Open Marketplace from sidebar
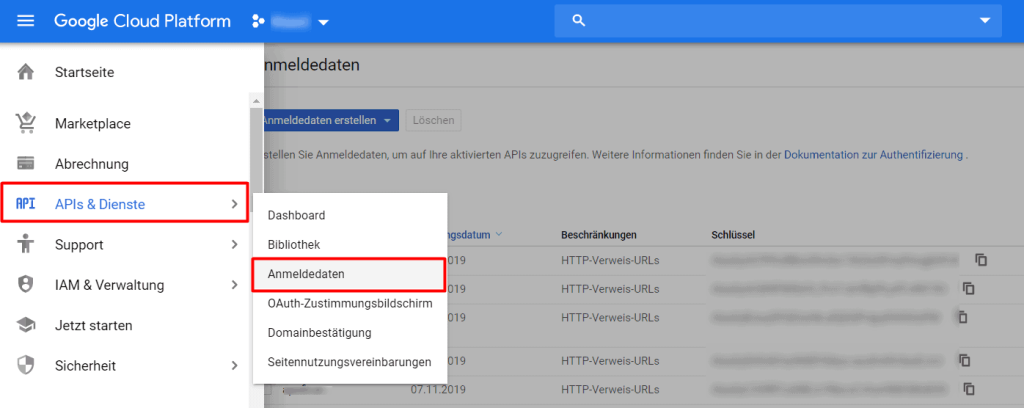This screenshot has height=408, width=1024. click(93, 123)
